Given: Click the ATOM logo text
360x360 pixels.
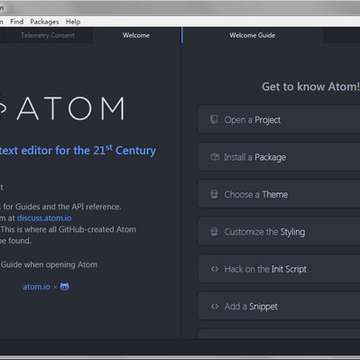Looking at the screenshot, I should [71, 109].
